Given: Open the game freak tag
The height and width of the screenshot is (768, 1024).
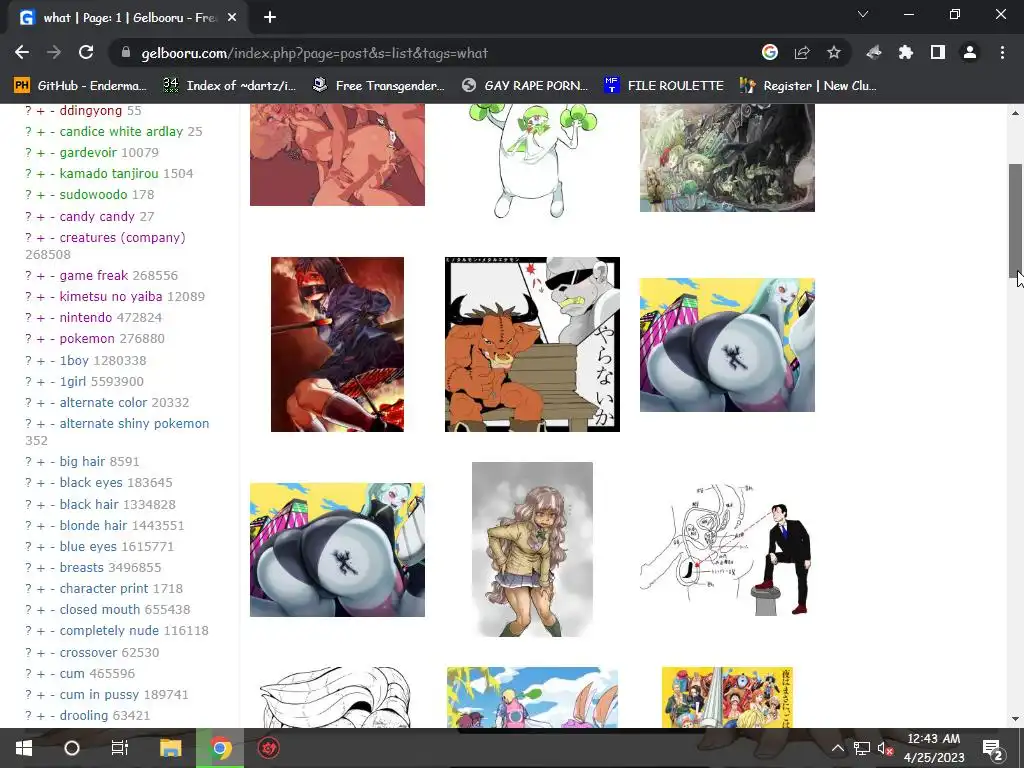Looking at the screenshot, I should click(x=93, y=276).
